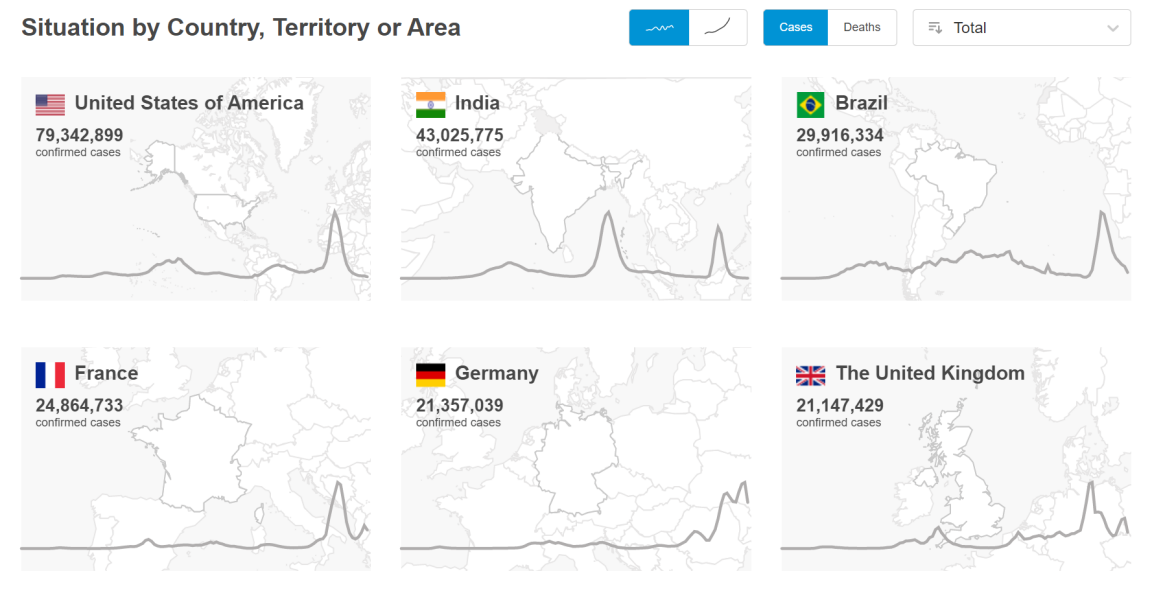Screen dimensions: 1163x602
Task: Click the France flag icon
Action: 50,375
